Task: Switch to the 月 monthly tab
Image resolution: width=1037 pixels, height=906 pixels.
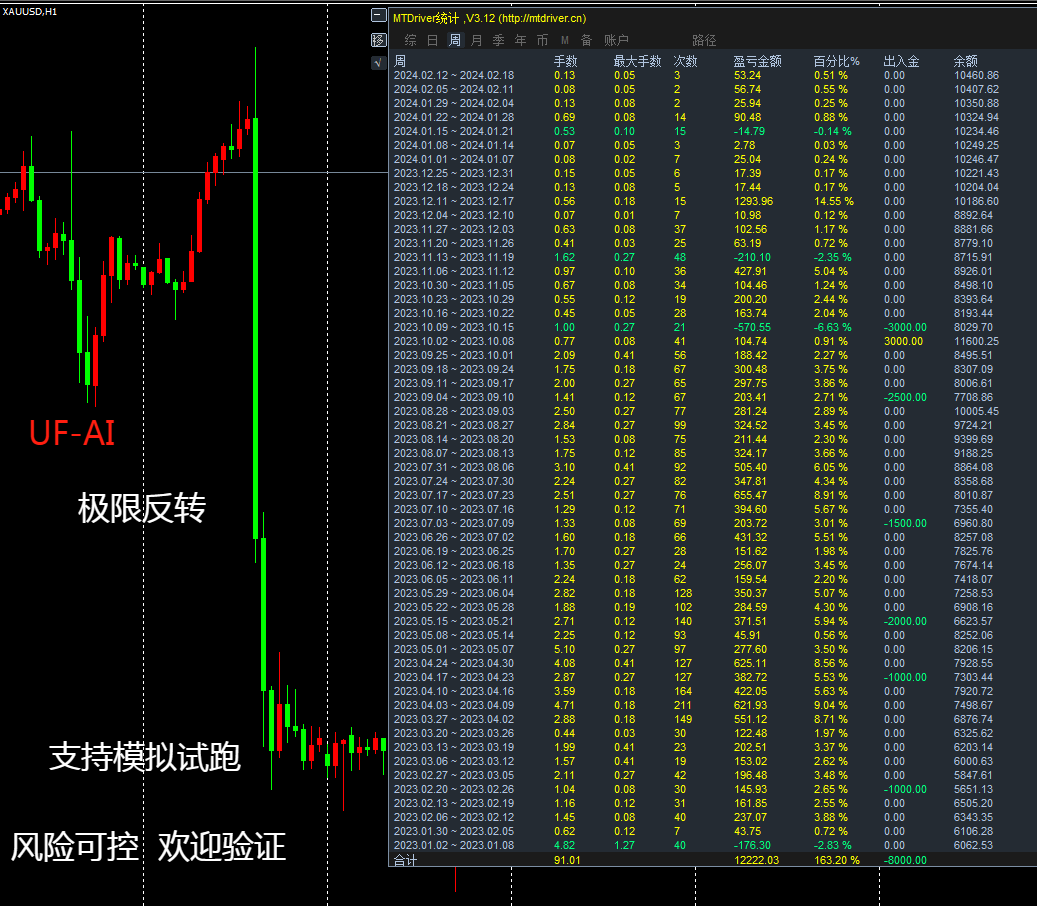Action: (x=478, y=40)
